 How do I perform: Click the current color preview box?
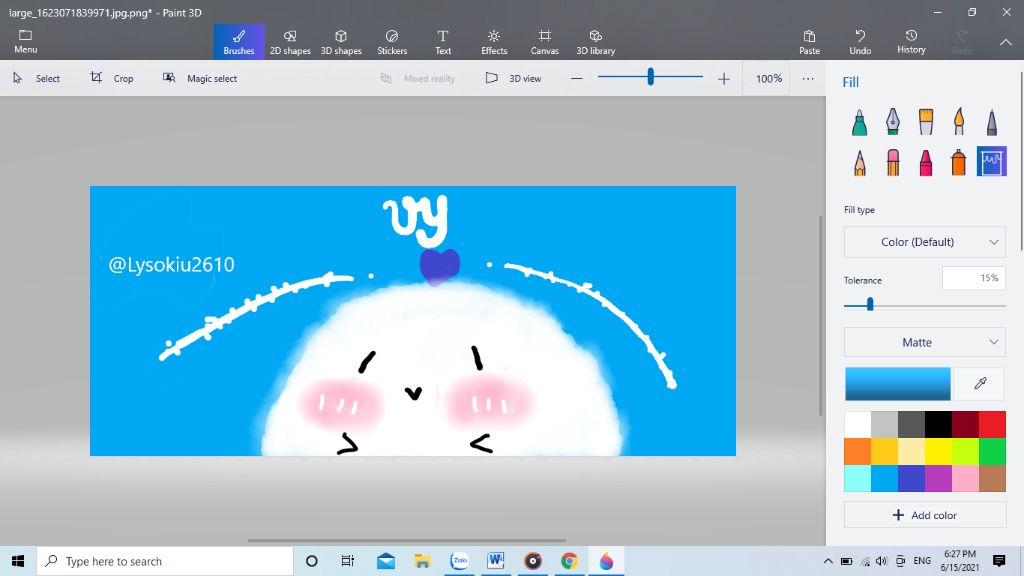coord(898,383)
